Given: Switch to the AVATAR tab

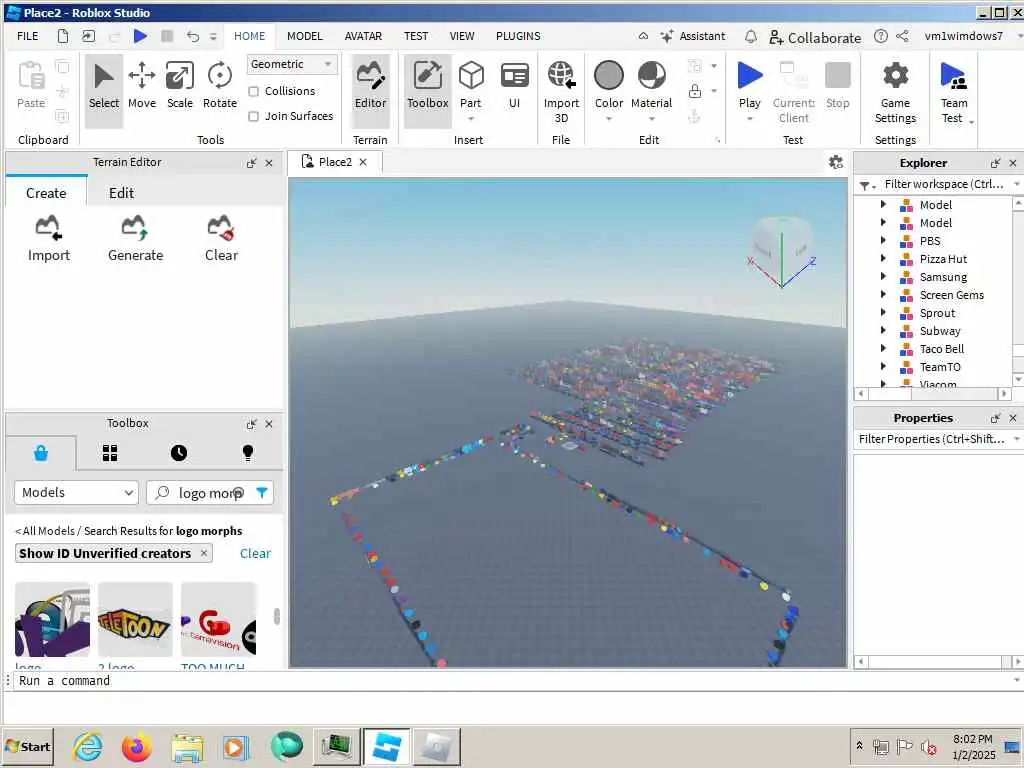Looking at the screenshot, I should coord(363,36).
